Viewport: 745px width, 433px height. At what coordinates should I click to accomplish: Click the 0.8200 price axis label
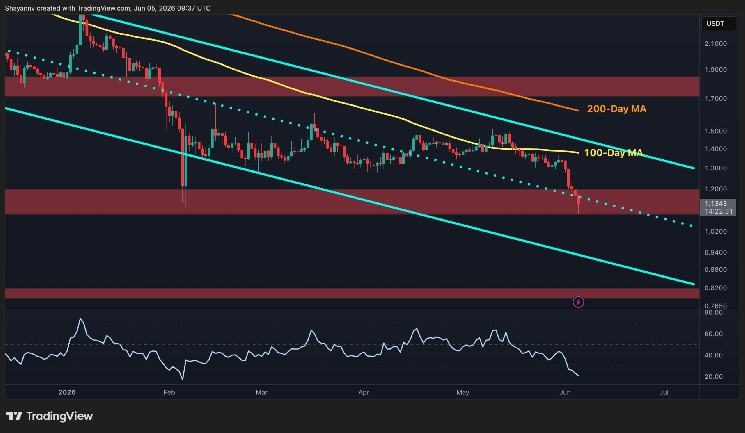(716, 288)
